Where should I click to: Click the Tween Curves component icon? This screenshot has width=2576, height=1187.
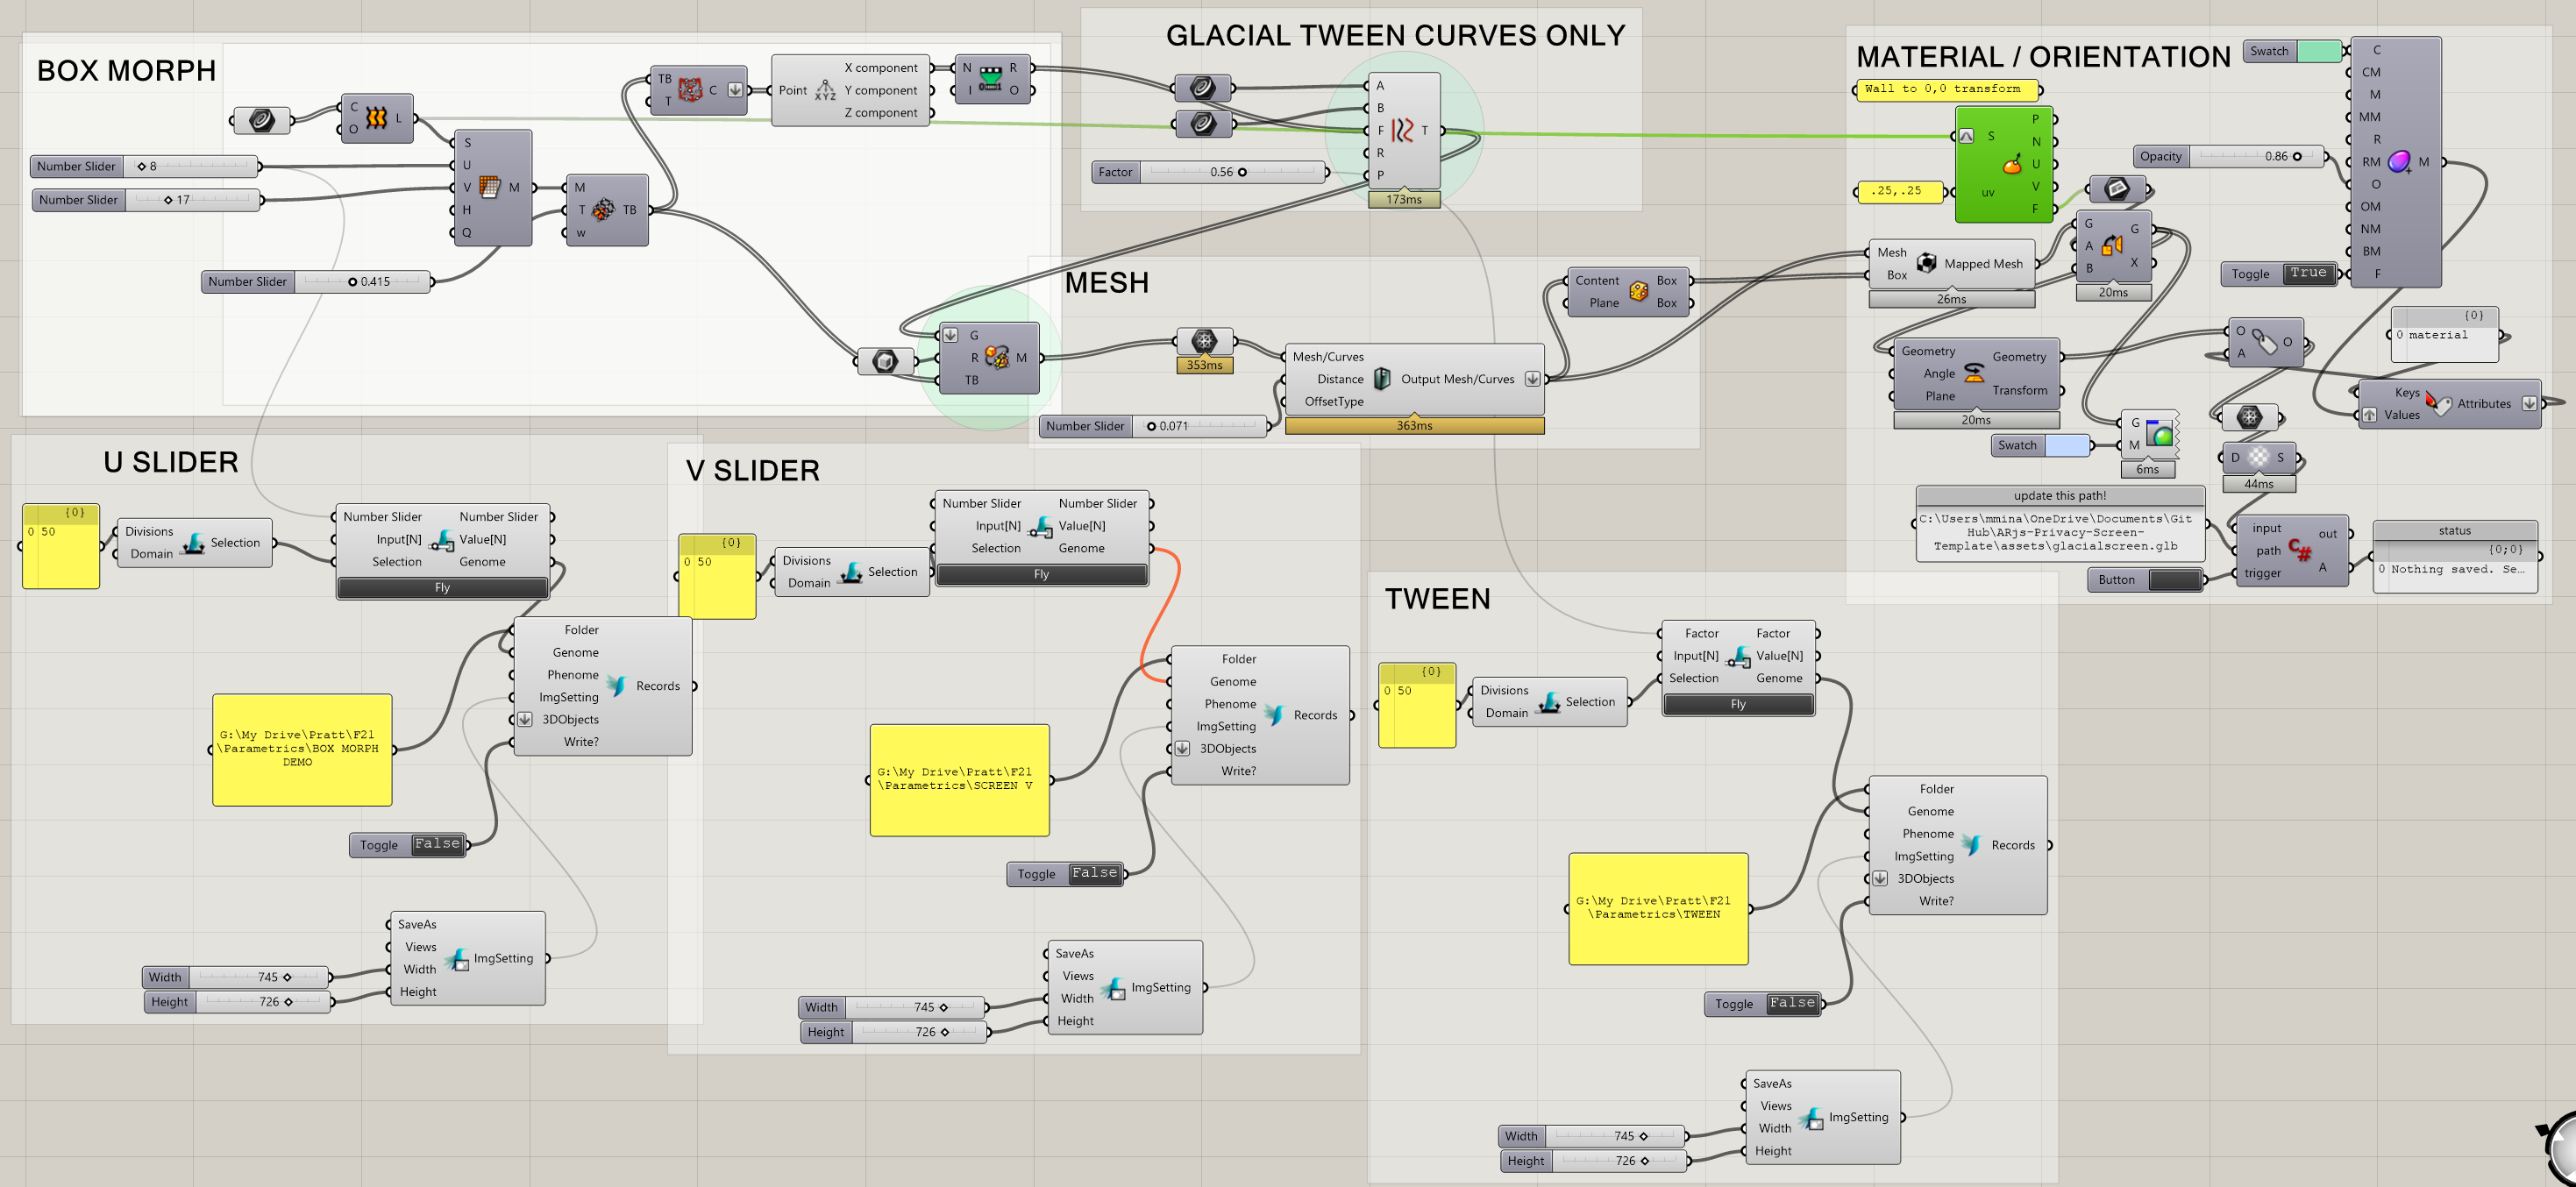point(1403,130)
